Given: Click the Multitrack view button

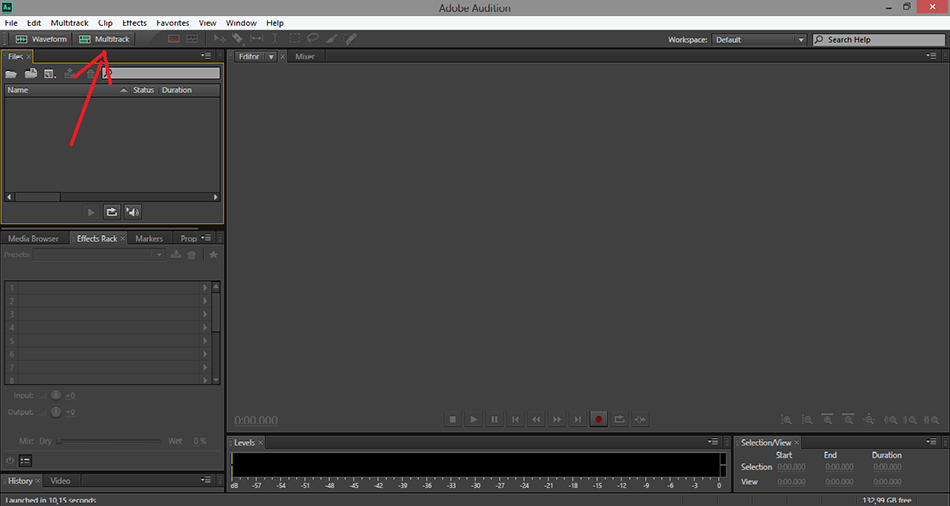Looking at the screenshot, I should tap(104, 39).
